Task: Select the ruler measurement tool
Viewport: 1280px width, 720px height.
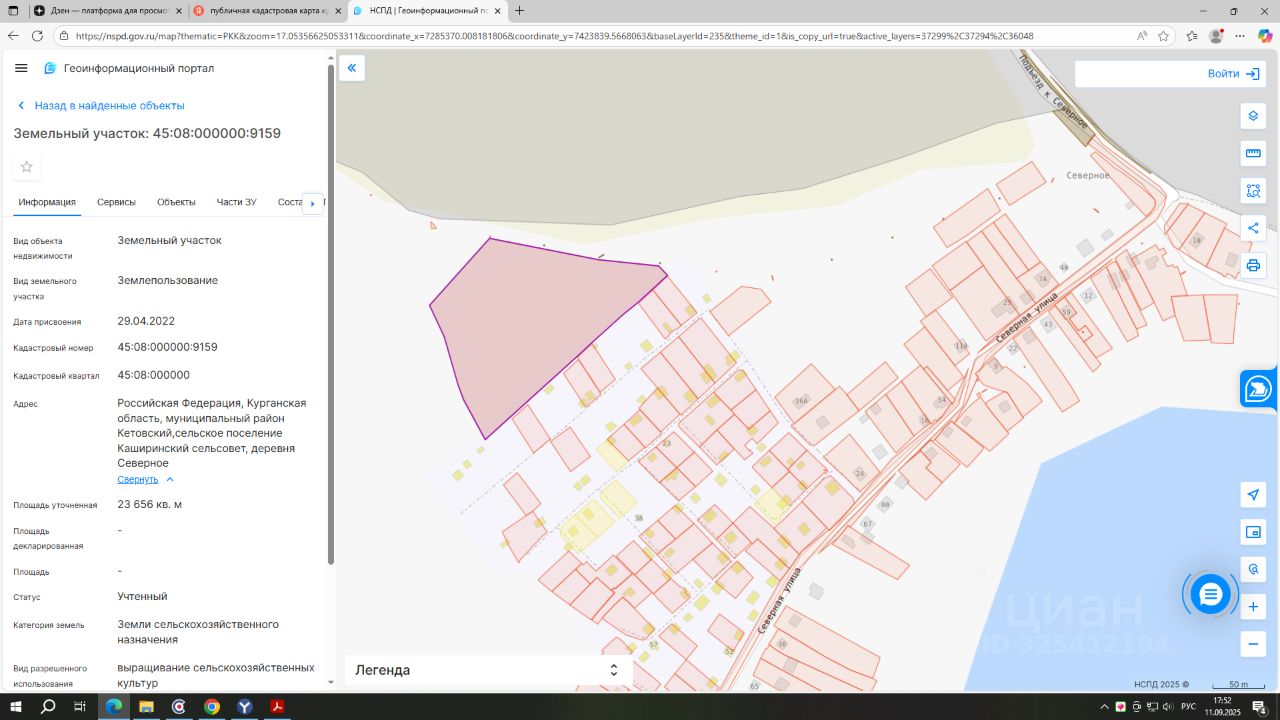Action: click(1253, 154)
